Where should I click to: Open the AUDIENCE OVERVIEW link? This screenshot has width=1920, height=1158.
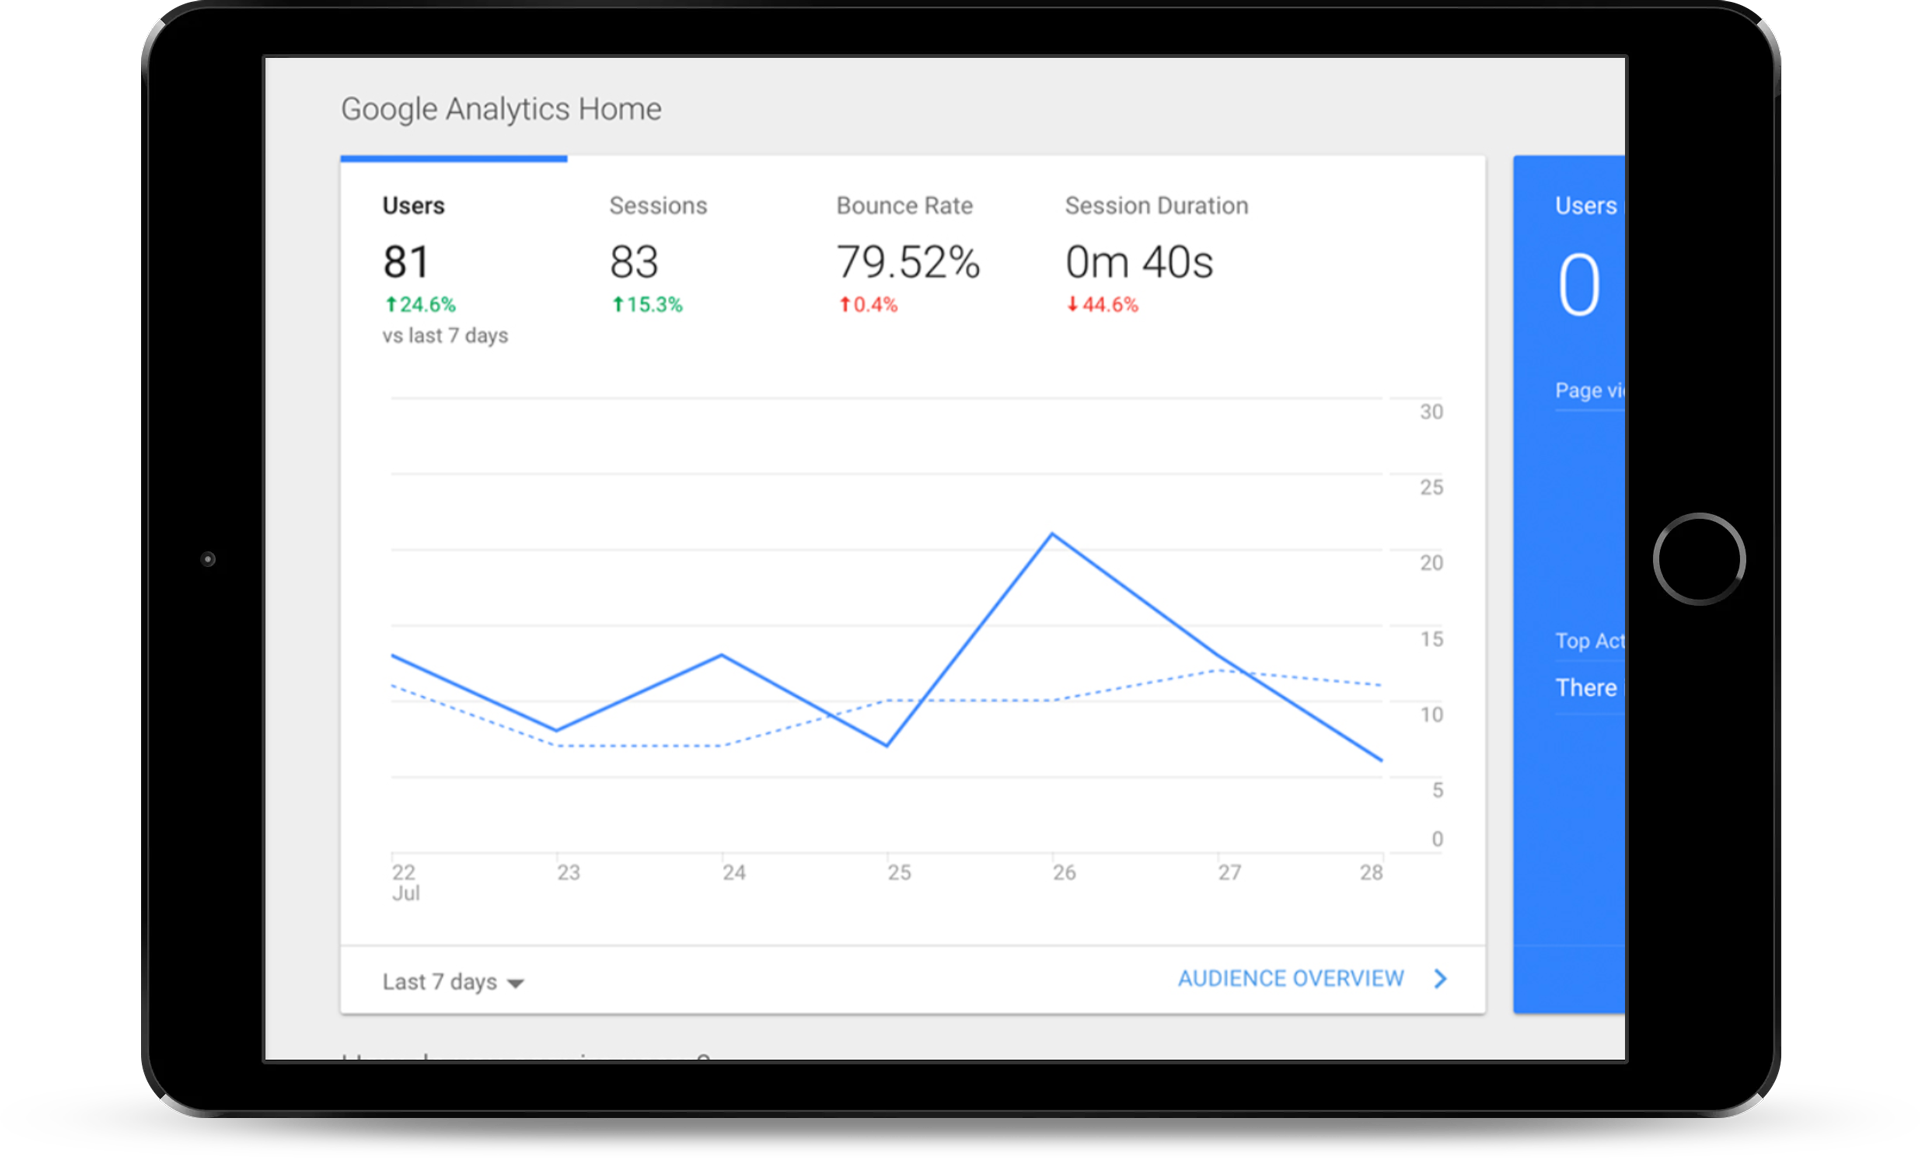(1290, 978)
